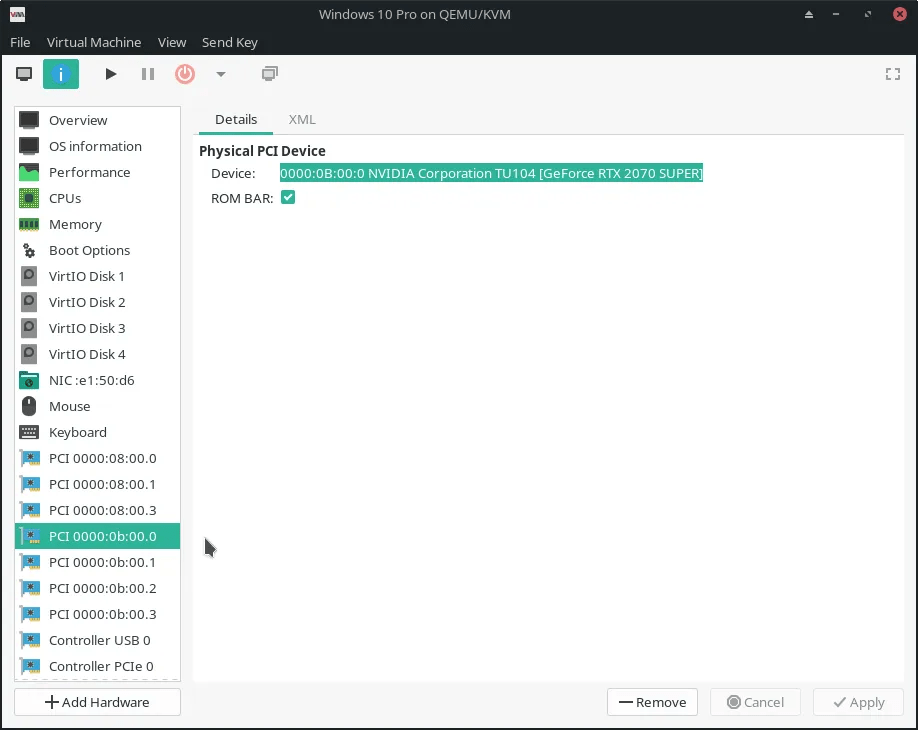The image size is (918, 730).
Task: Select Controller USB 0 entry
Action: click(x=97, y=640)
